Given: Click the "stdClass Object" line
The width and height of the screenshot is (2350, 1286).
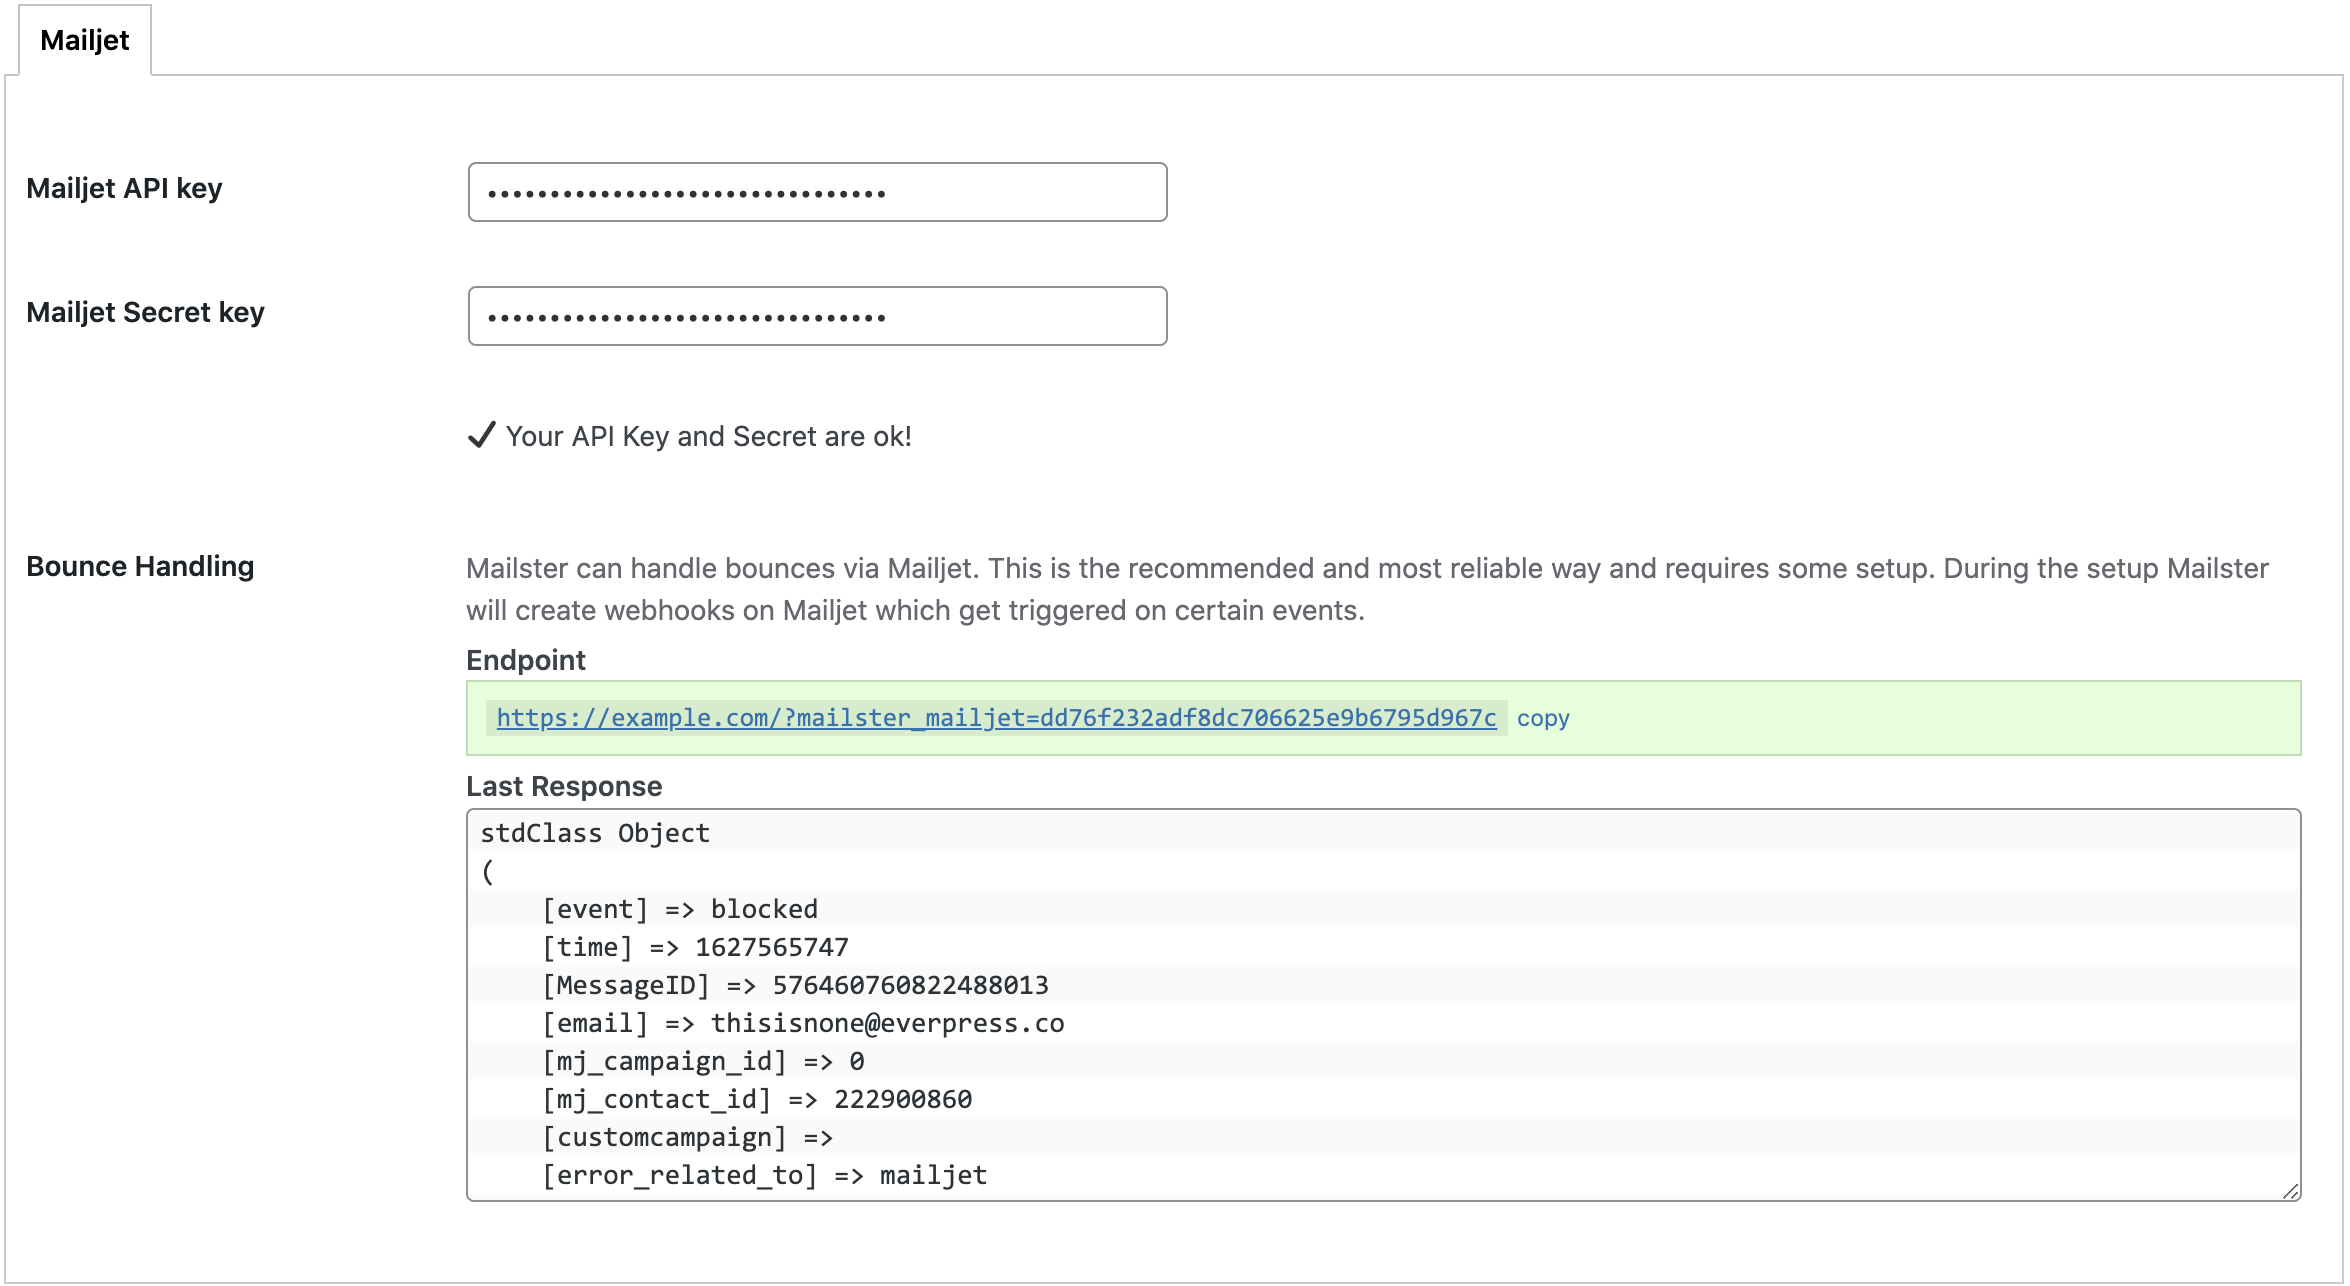Looking at the screenshot, I should (595, 833).
